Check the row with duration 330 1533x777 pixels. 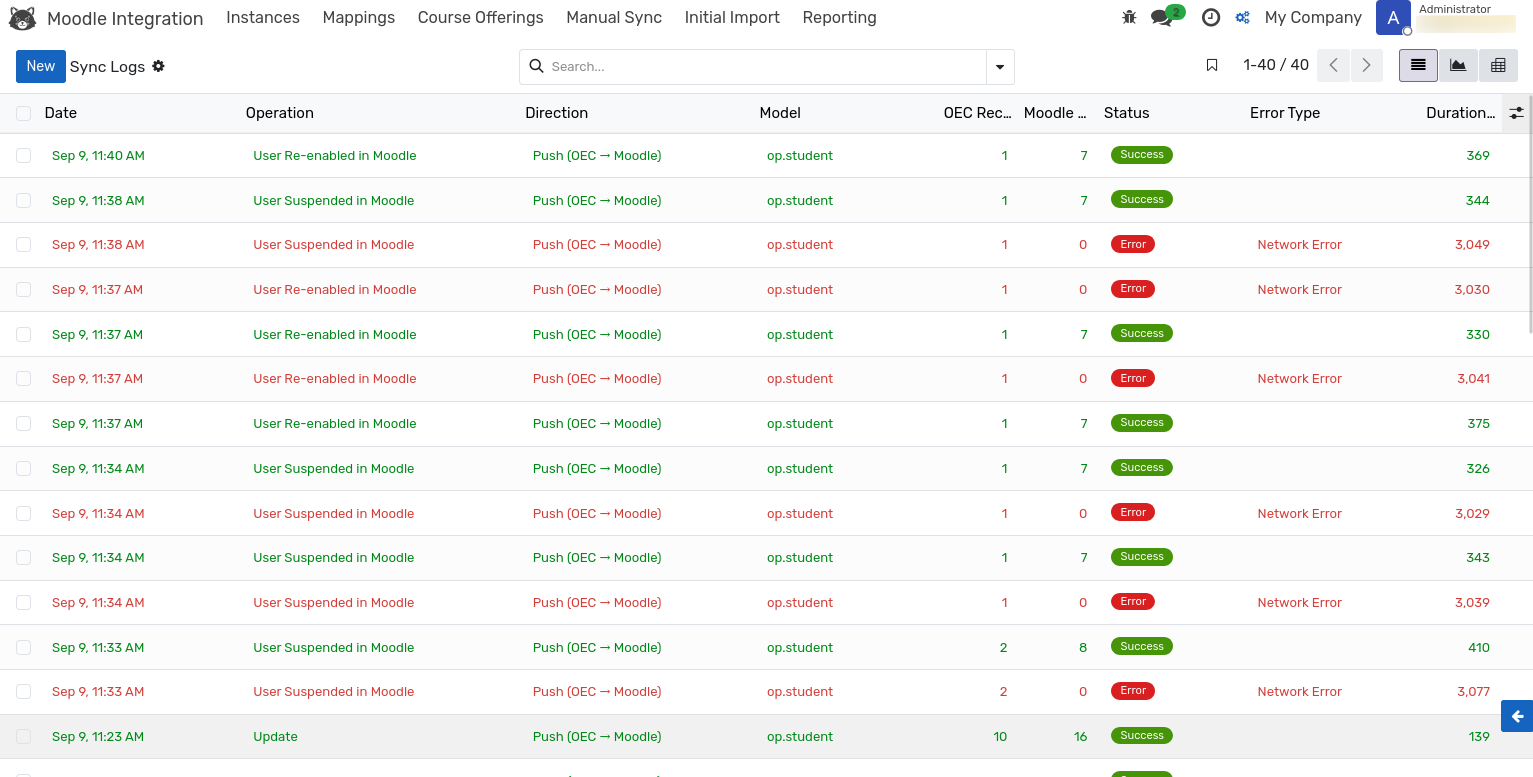tap(23, 334)
